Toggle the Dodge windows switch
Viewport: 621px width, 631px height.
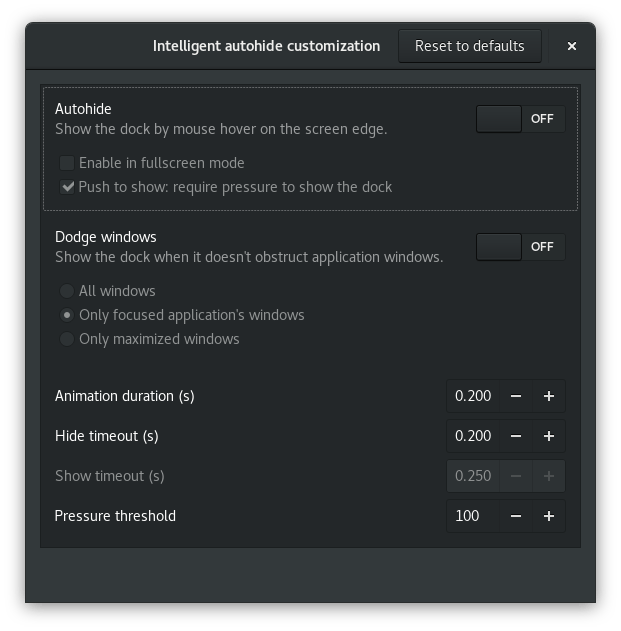click(520, 247)
